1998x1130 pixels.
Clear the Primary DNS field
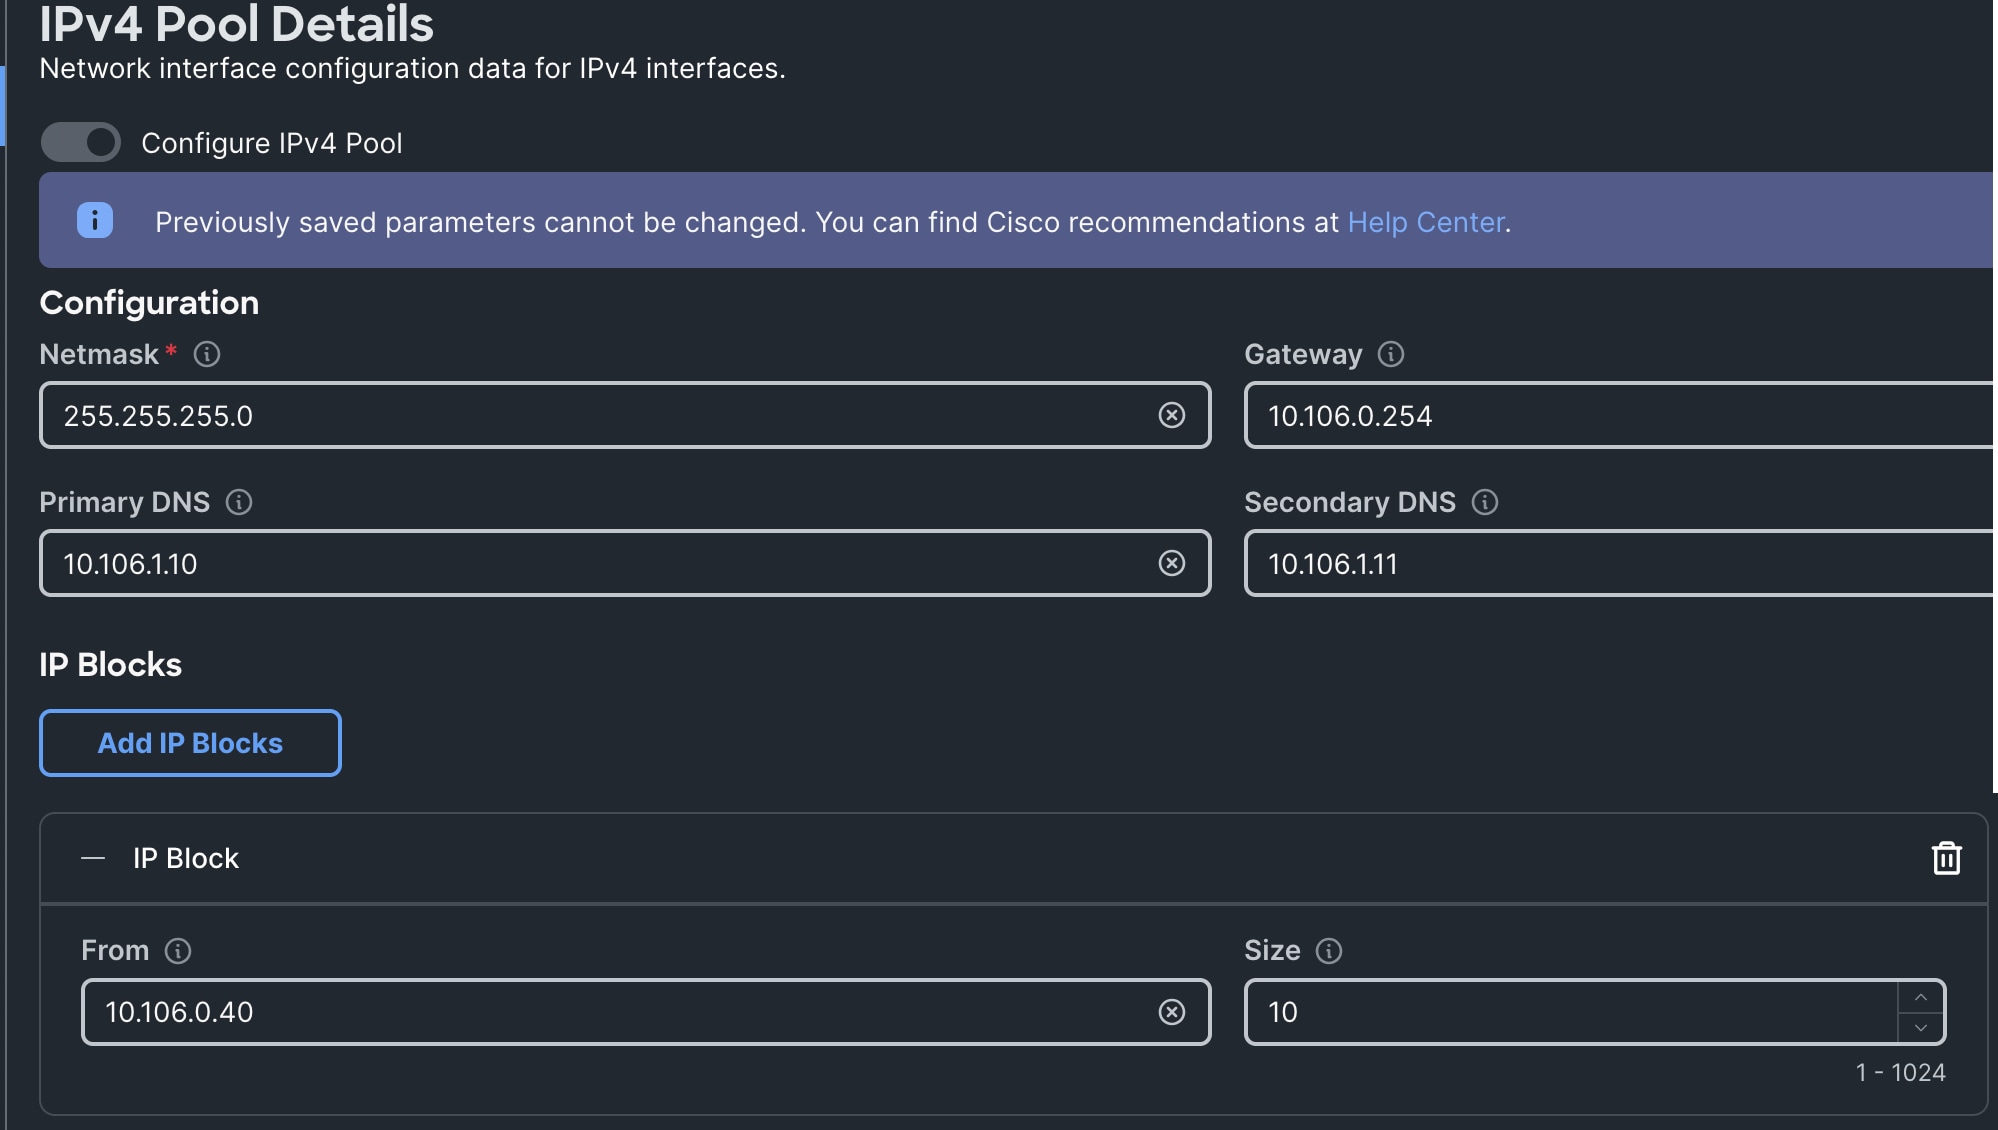(x=1171, y=563)
